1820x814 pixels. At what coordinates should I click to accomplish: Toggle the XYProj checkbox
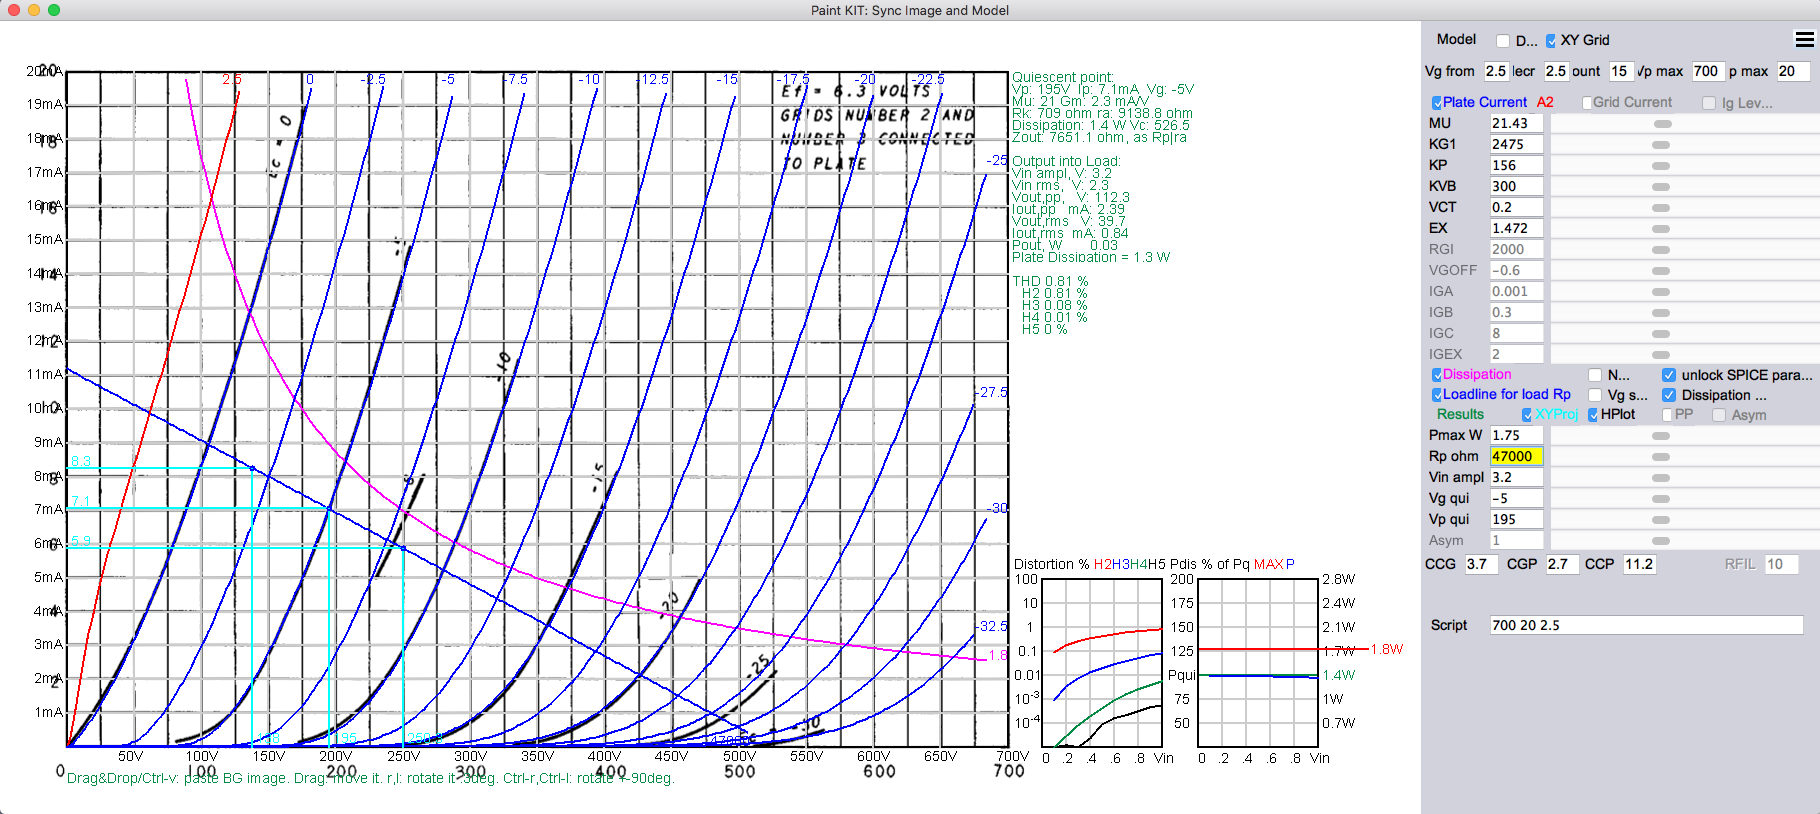coord(1527,415)
